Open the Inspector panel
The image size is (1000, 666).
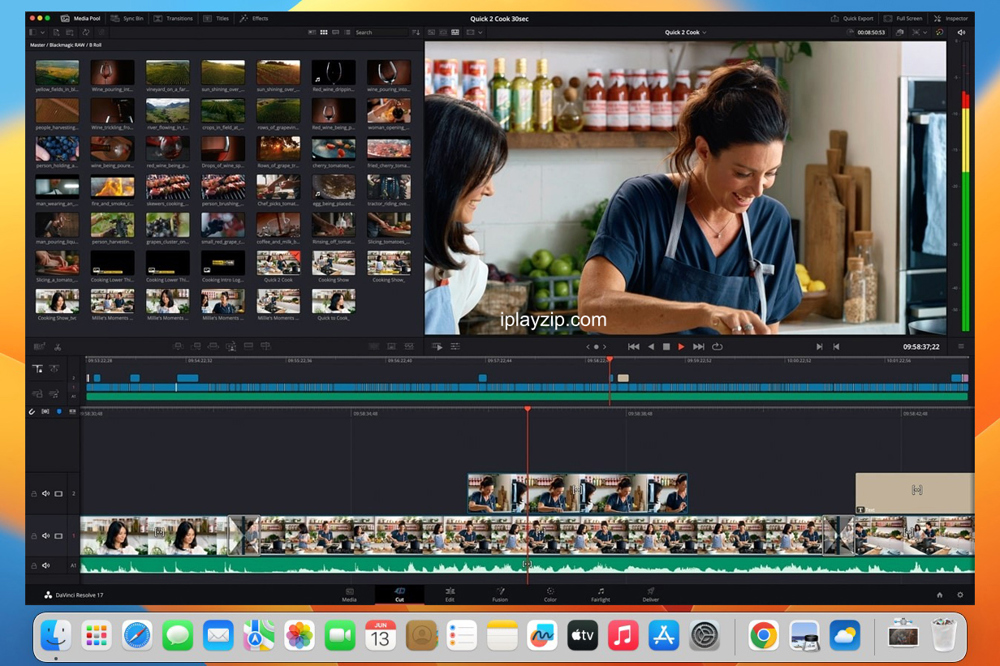click(951, 18)
